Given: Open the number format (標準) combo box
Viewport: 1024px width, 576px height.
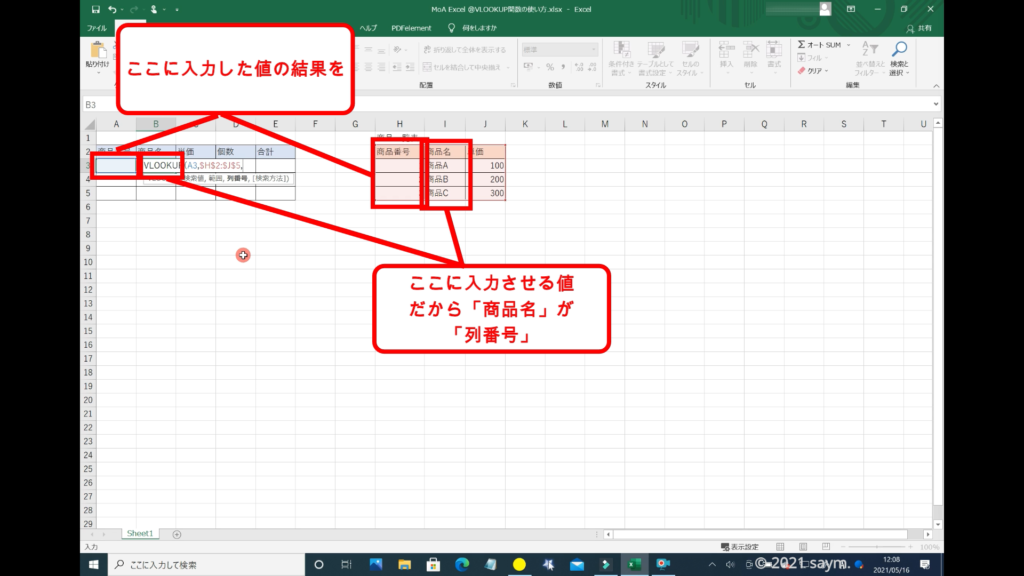Looking at the screenshot, I should [548, 49].
